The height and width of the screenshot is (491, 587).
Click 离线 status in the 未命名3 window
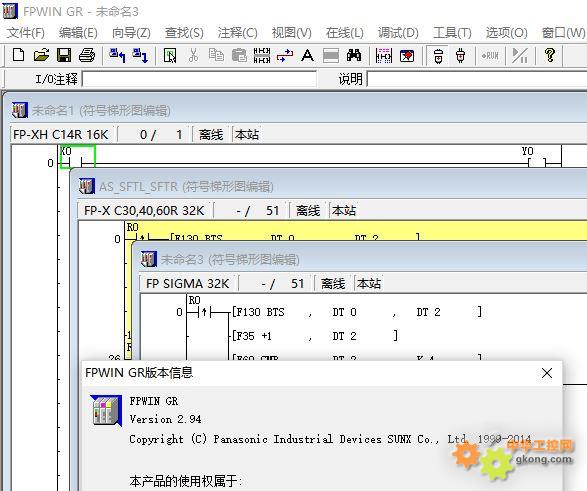pyautogui.click(x=333, y=283)
